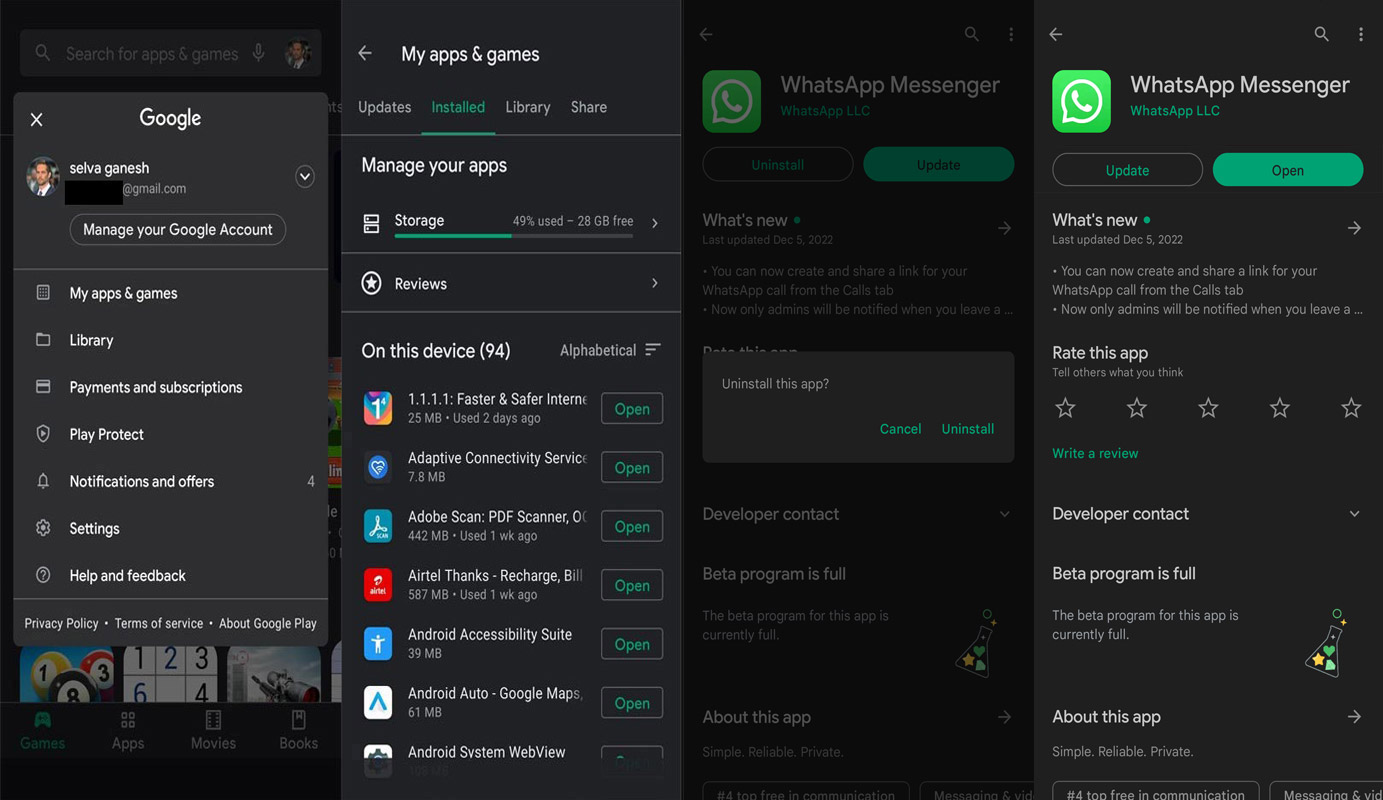The image size is (1383, 800).
Task: Open Notifications and offers
Action: pos(170,481)
